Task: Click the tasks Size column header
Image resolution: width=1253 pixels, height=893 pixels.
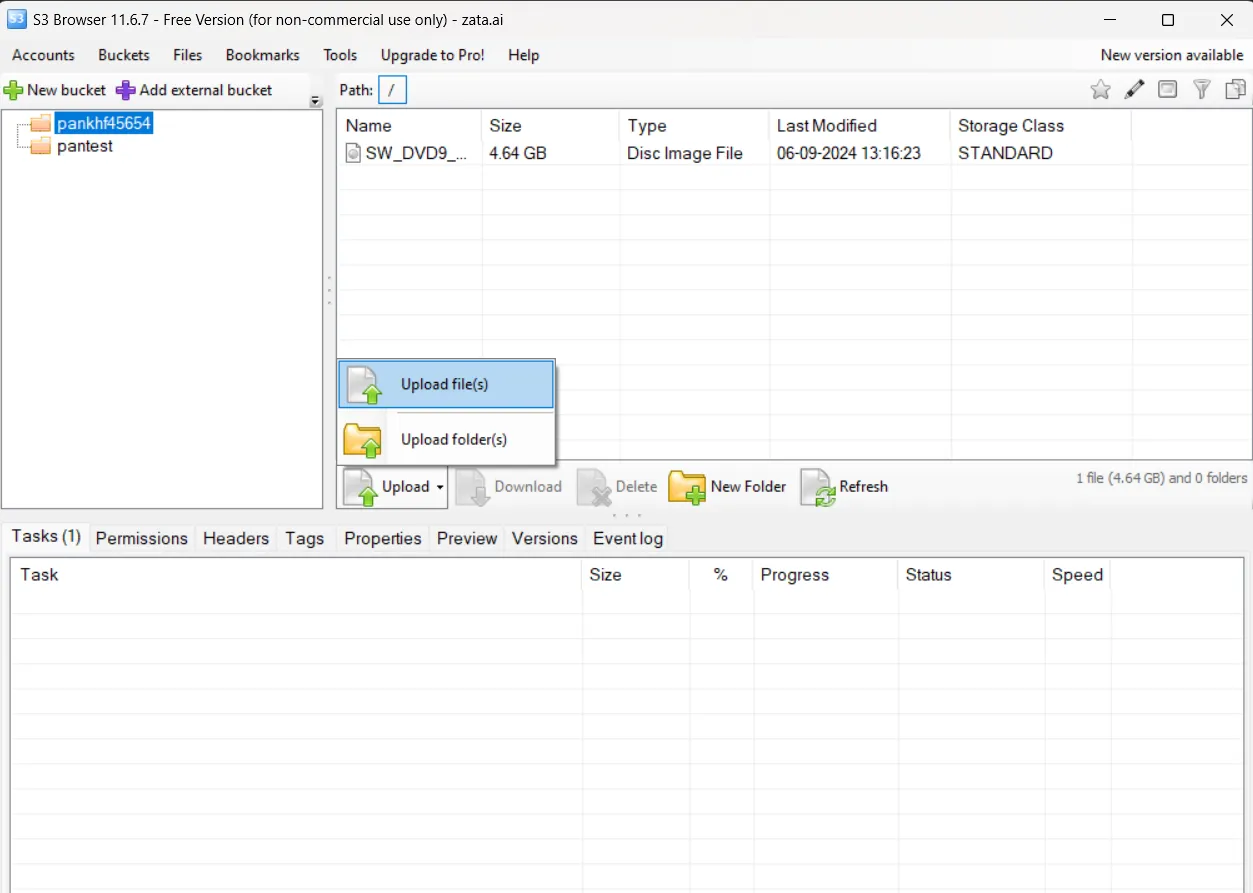Action: [x=636, y=575]
